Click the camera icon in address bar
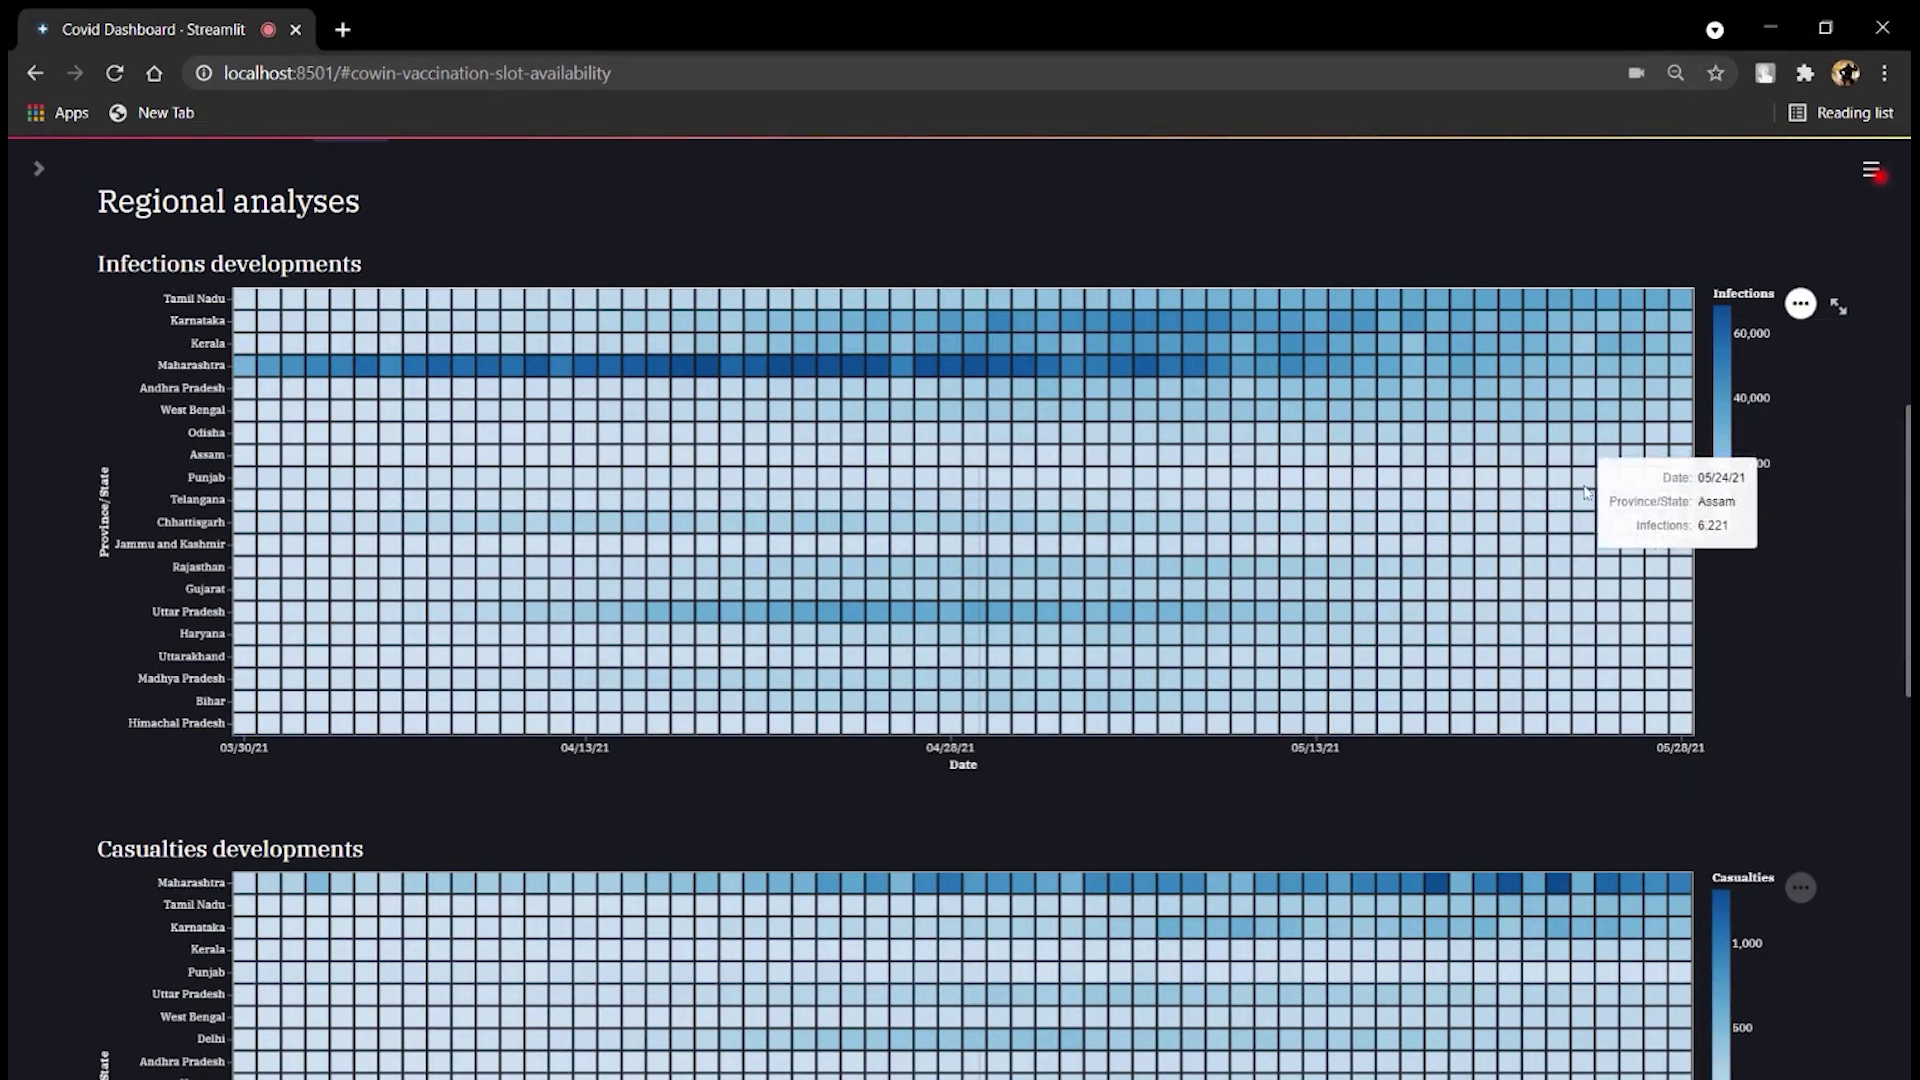 tap(1636, 73)
